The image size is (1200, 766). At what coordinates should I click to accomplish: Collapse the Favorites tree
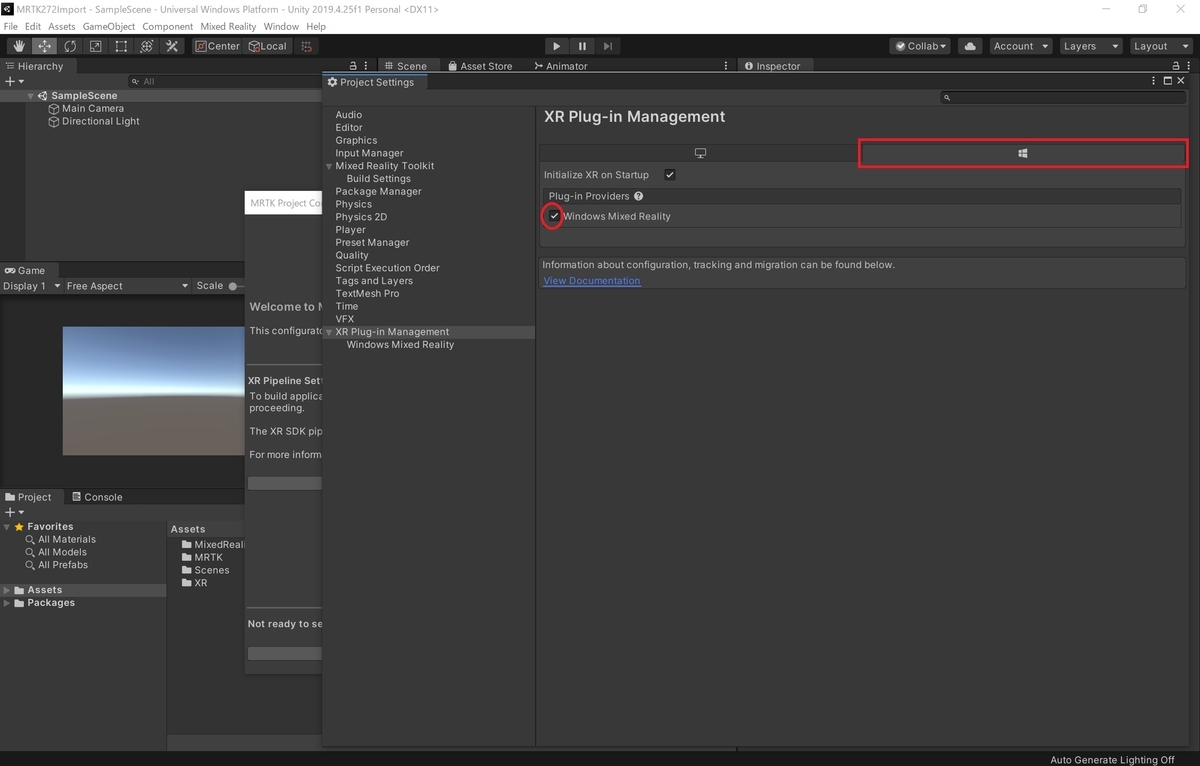(x=7, y=527)
